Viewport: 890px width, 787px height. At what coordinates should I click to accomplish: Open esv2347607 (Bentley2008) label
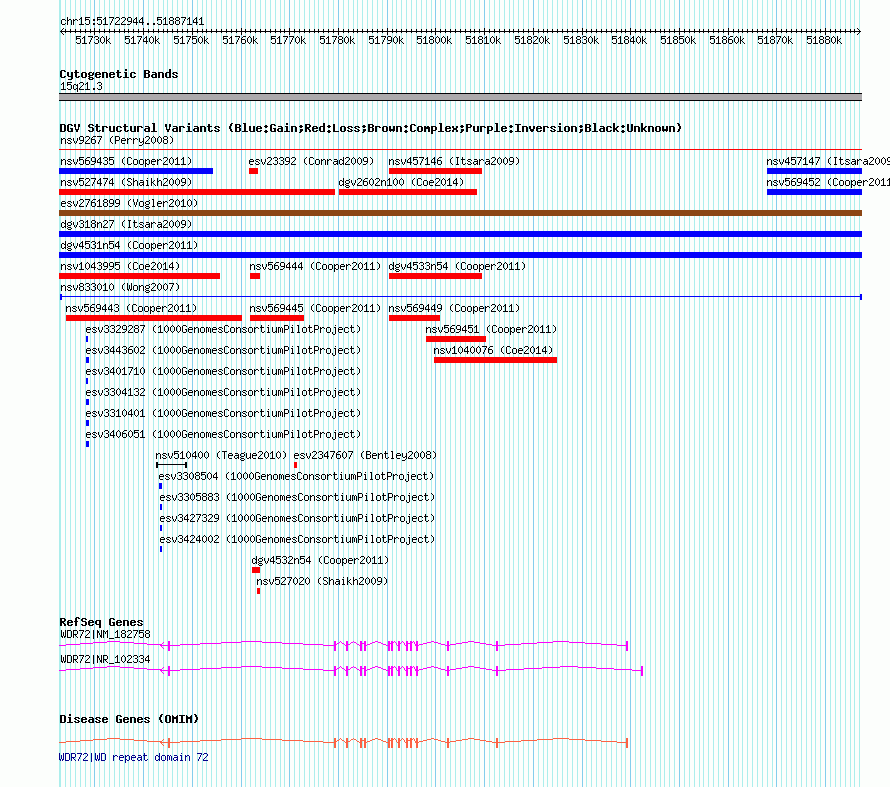pos(365,455)
